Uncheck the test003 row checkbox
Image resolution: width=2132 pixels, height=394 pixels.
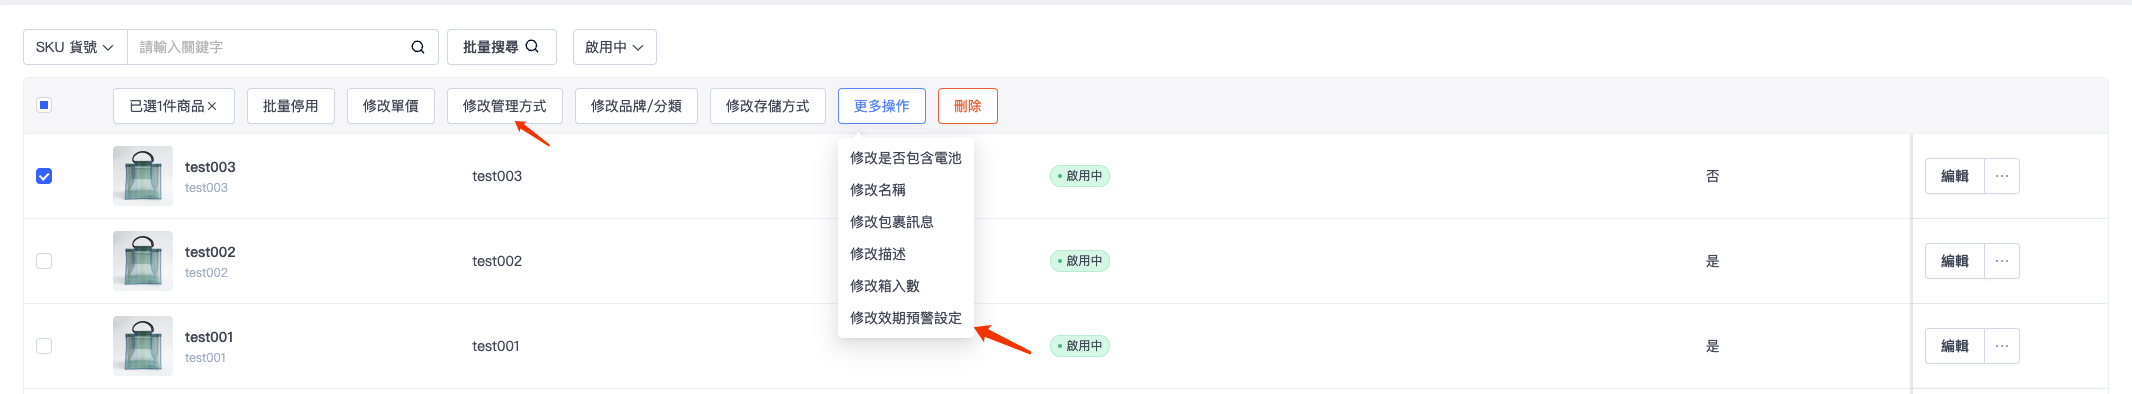click(x=44, y=176)
